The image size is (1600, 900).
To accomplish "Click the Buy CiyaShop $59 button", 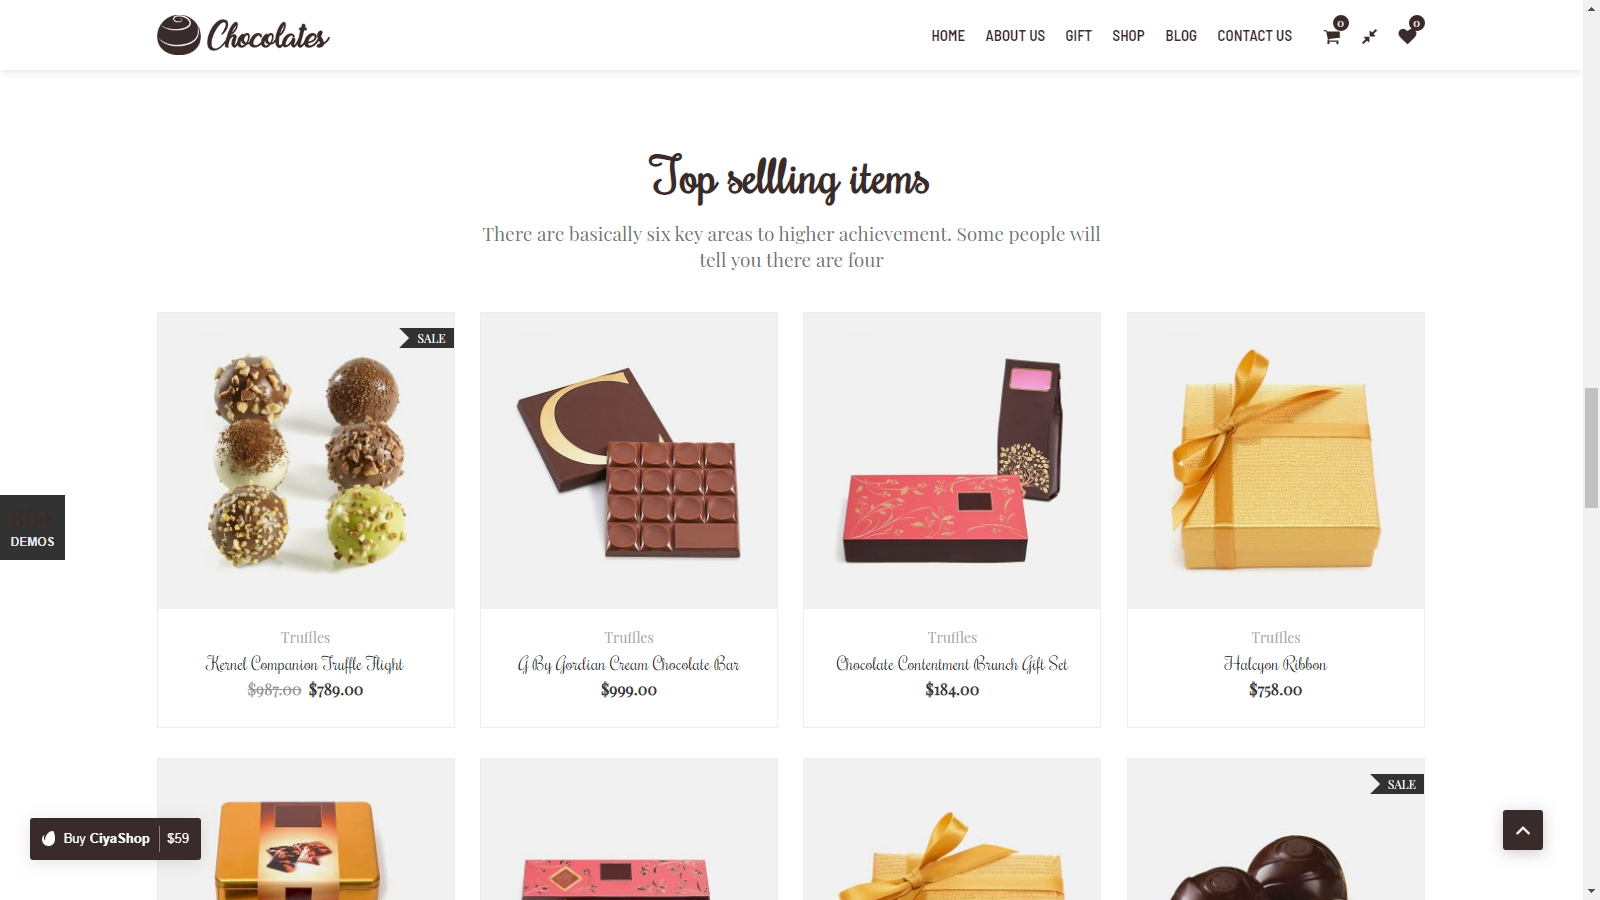I will point(115,839).
